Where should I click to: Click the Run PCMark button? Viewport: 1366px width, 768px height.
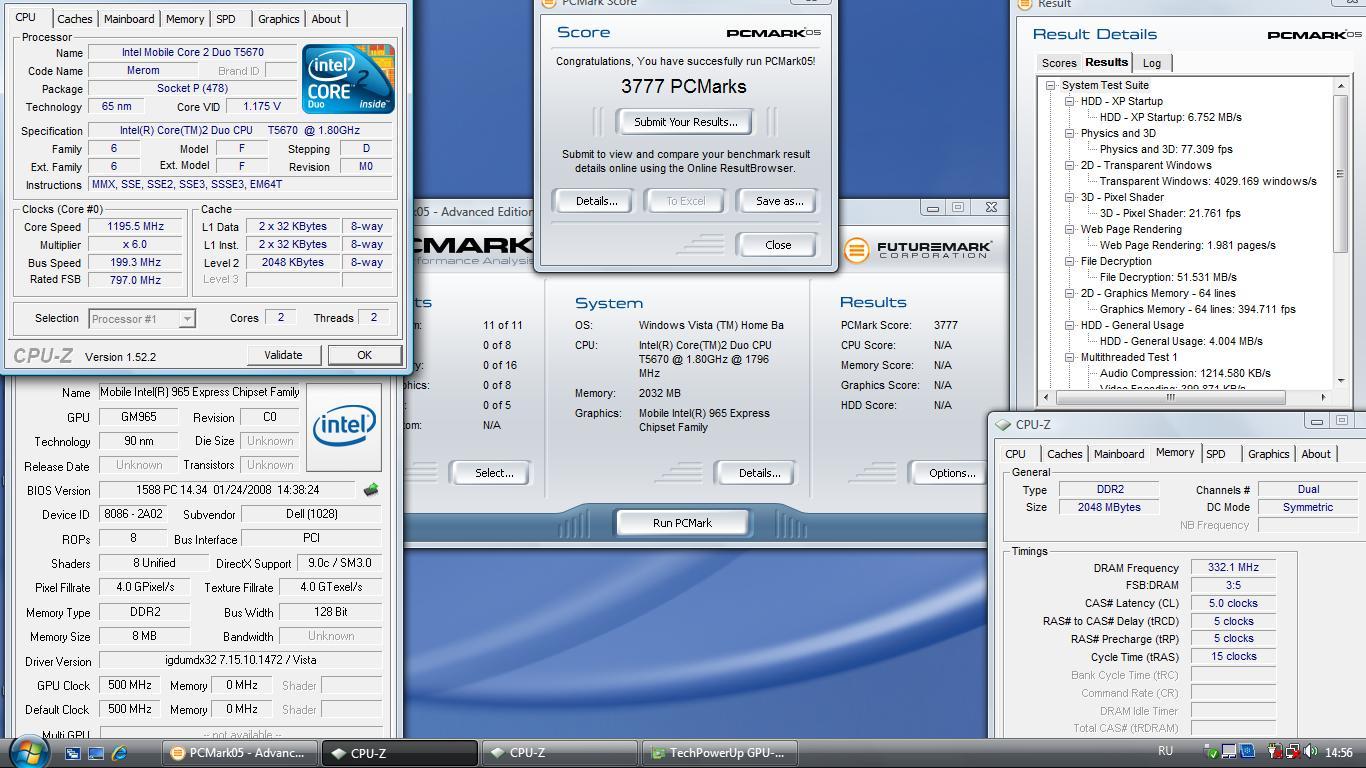point(682,523)
